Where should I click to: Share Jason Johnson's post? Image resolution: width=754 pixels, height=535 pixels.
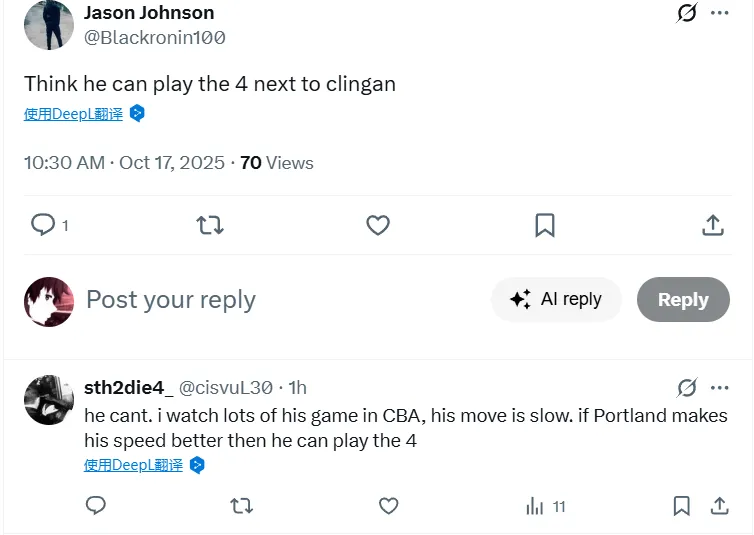click(x=713, y=225)
